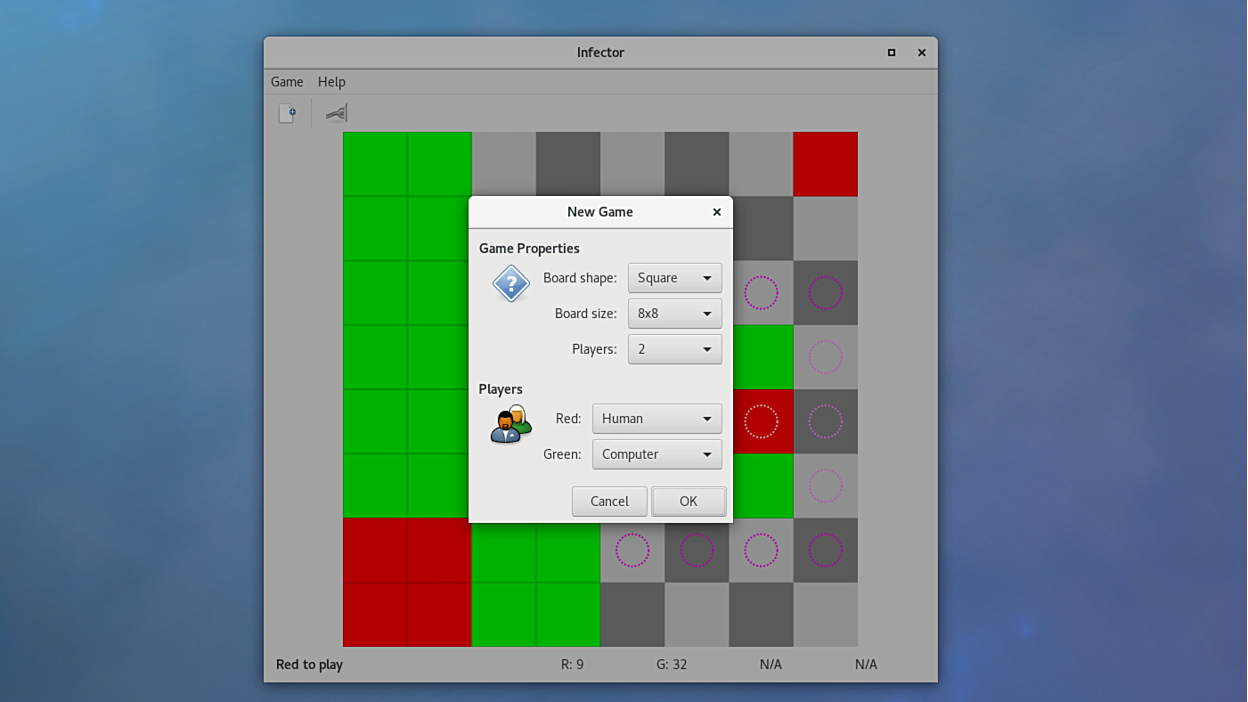Change the Board size from 8x8
The height and width of the screenshot is (702, 1248).
[x=674, y=313]
